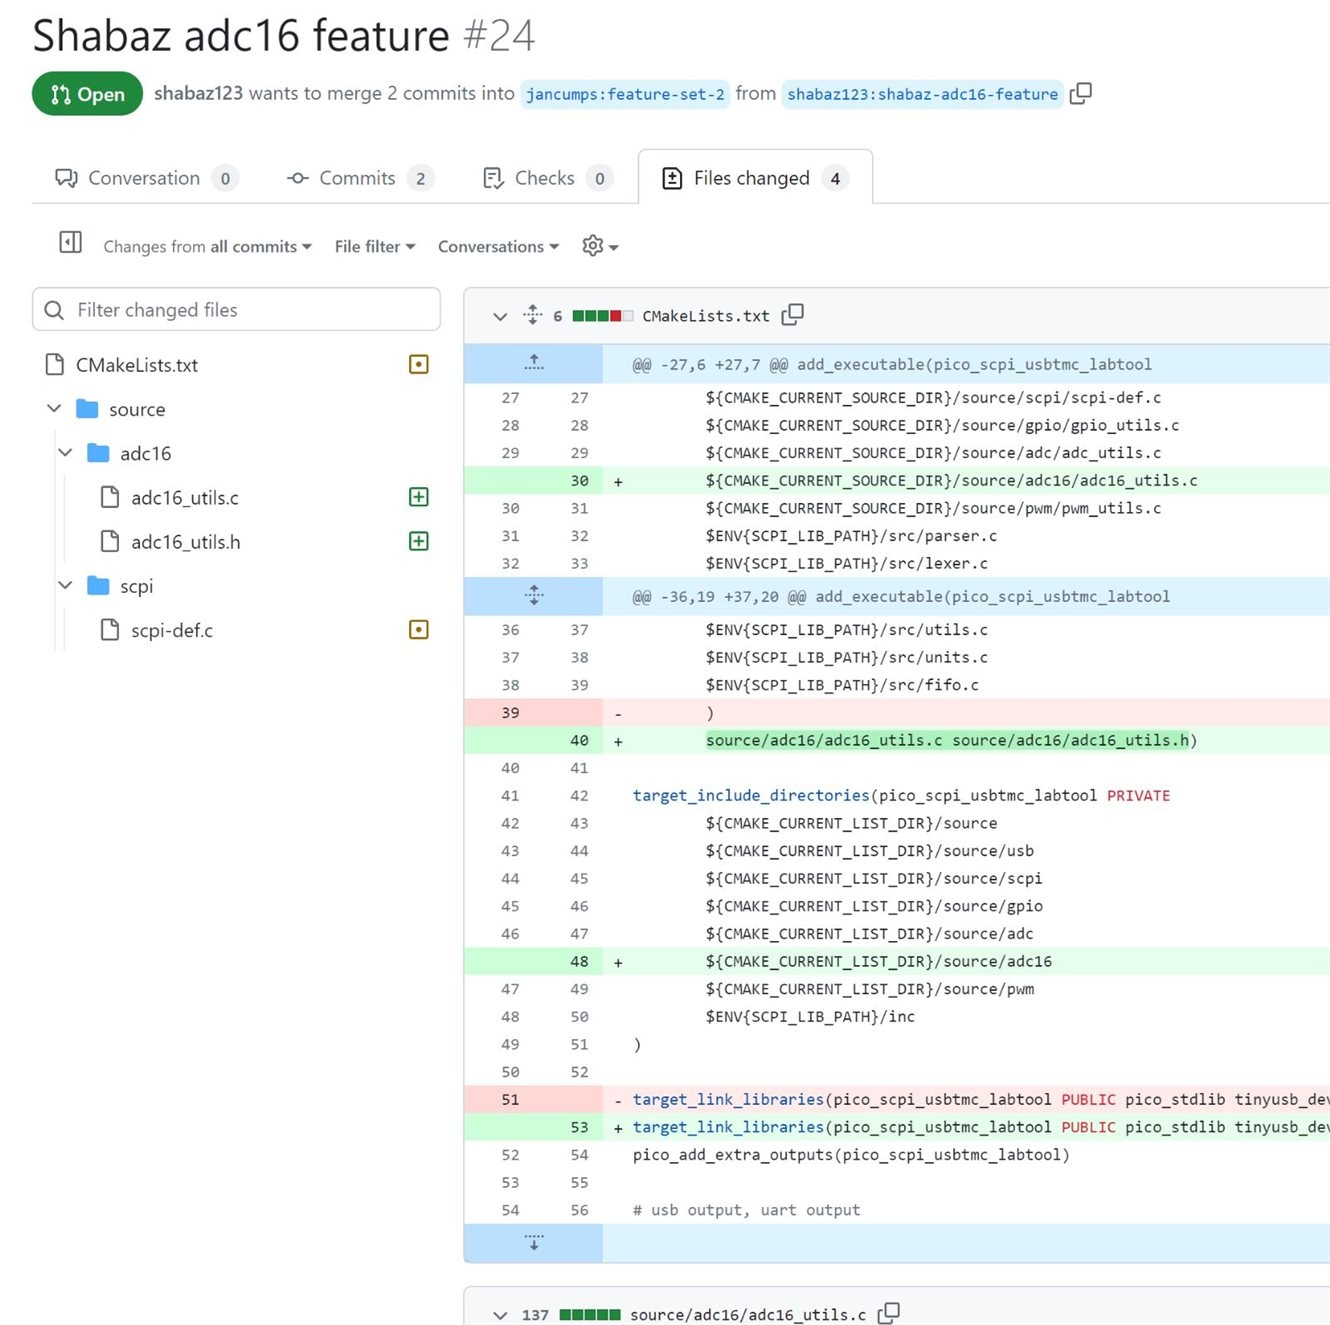
Task: Click removed line number 51
Action: point(510,1099)
